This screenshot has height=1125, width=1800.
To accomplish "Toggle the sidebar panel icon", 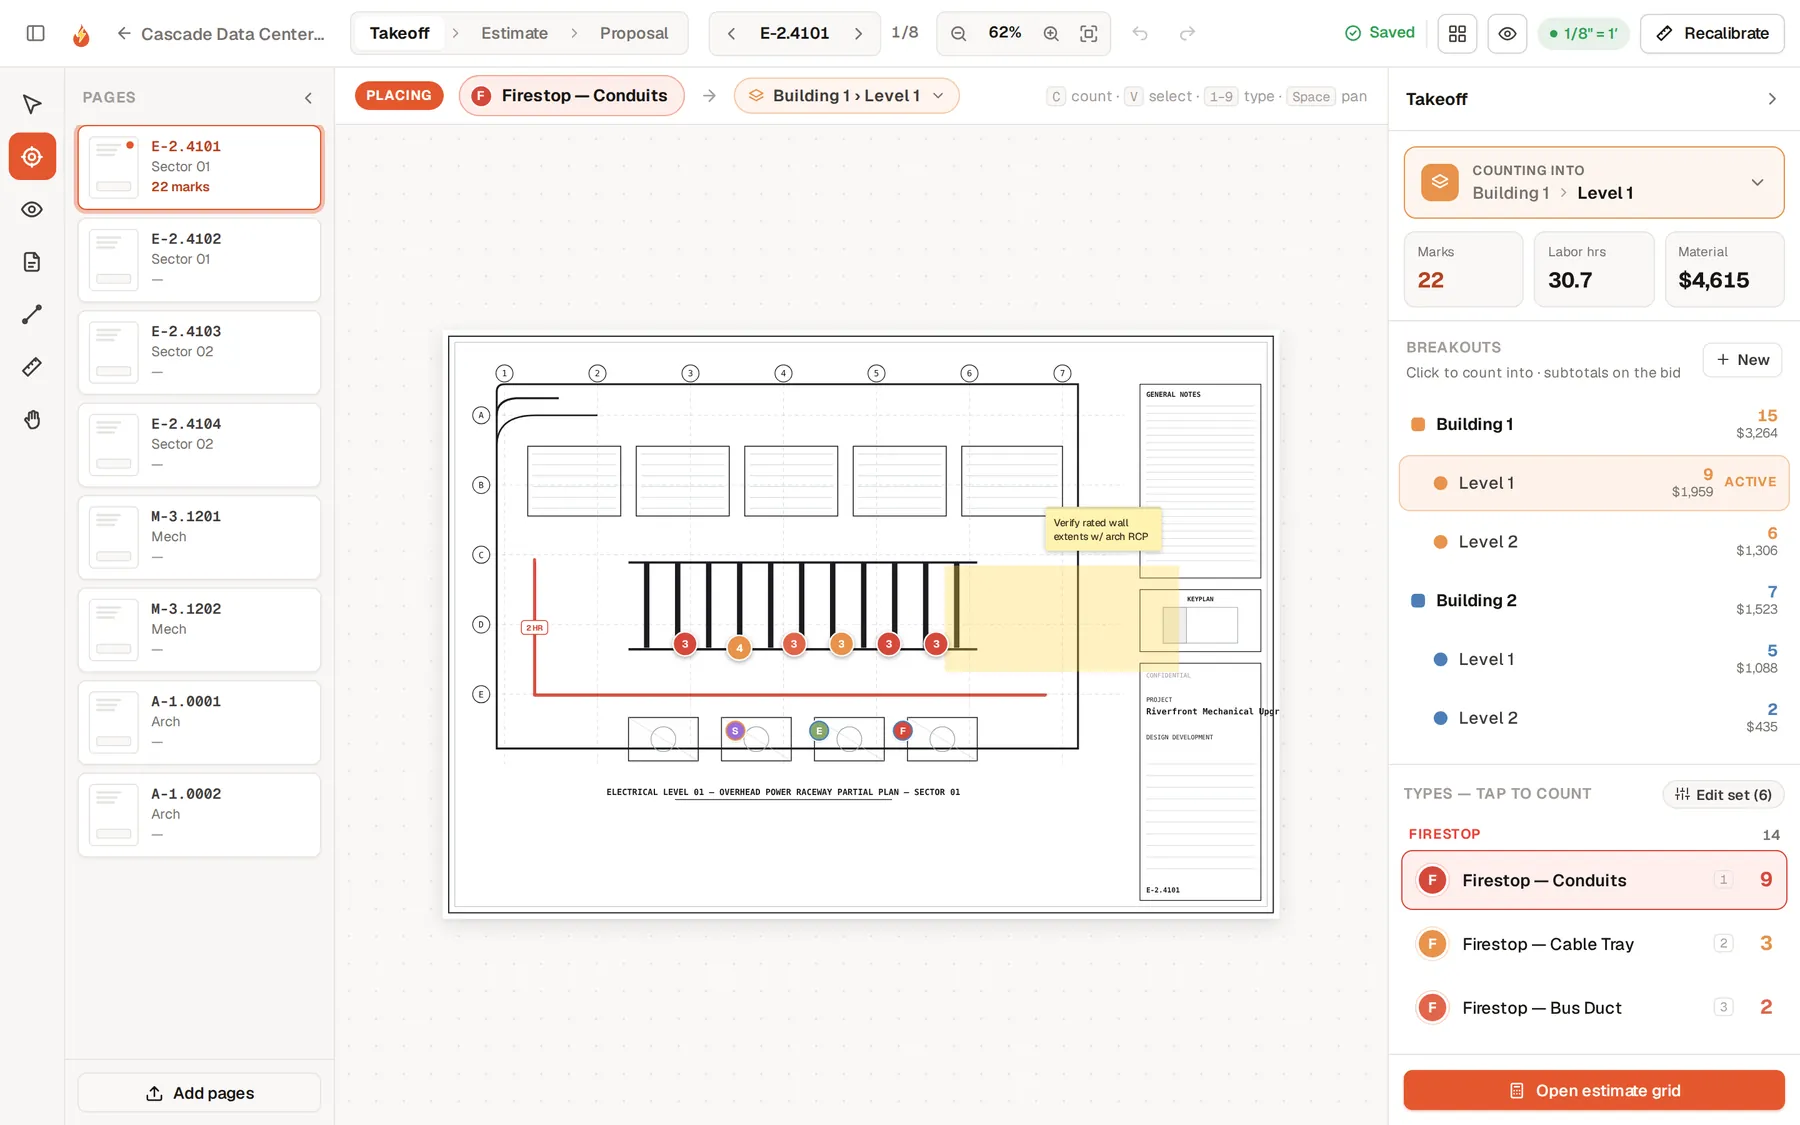I will tap(36, 33).
